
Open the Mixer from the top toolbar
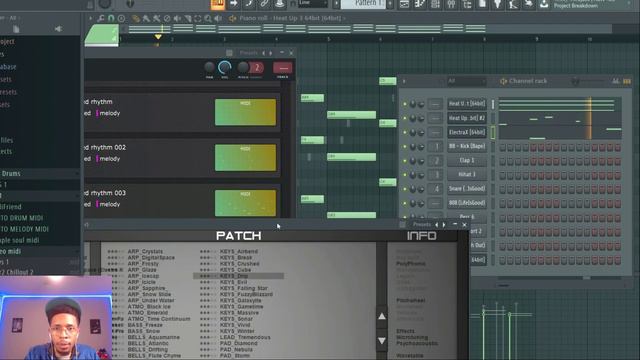coord(451,4)
